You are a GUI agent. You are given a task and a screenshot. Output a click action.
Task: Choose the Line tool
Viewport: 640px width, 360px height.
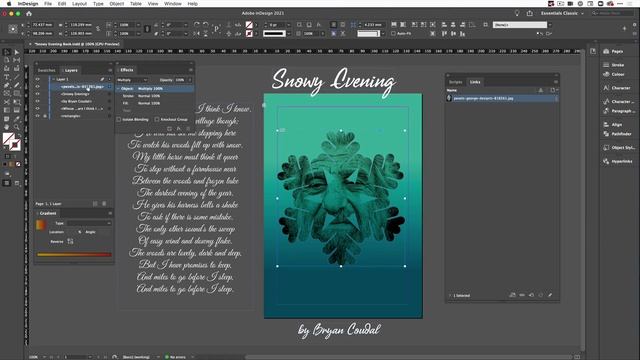[x=16, y=77]
